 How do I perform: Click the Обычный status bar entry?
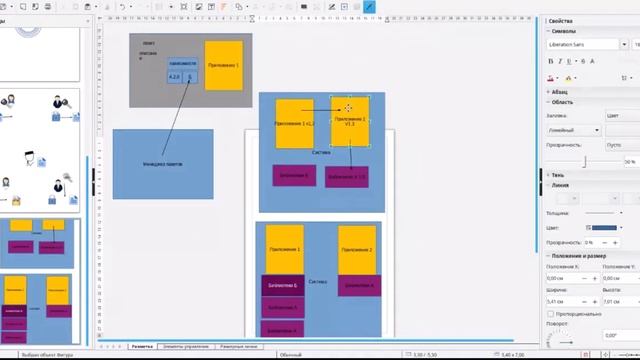[291, 355]
